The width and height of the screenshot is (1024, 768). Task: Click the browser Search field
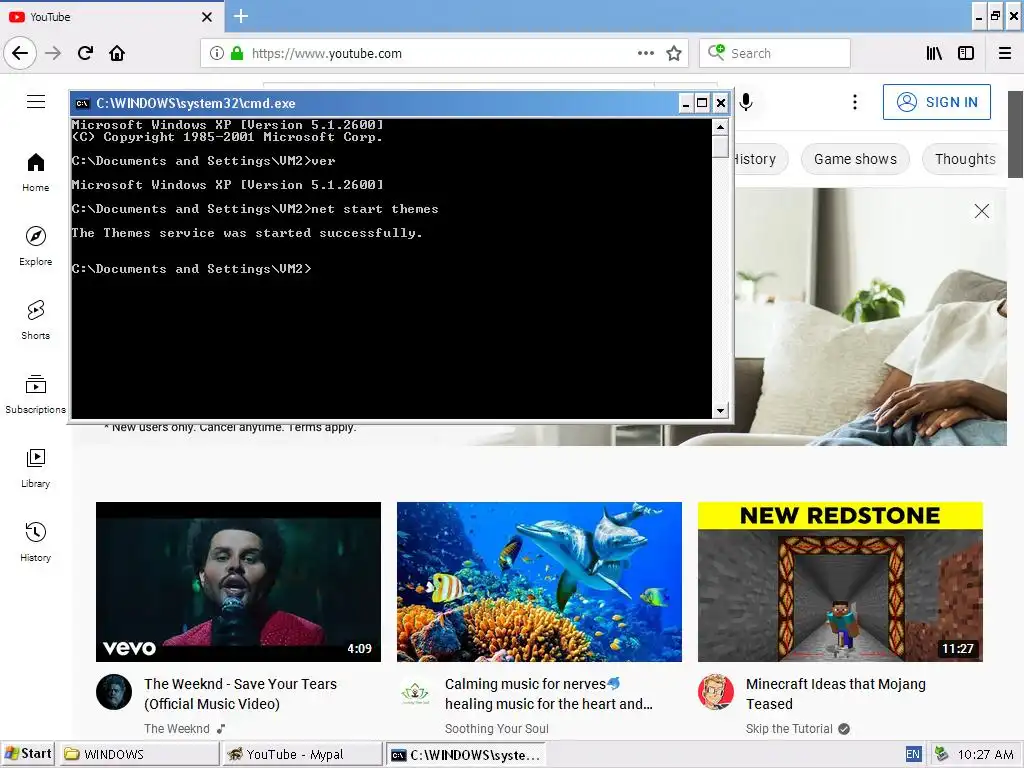[x=775, y=53]
